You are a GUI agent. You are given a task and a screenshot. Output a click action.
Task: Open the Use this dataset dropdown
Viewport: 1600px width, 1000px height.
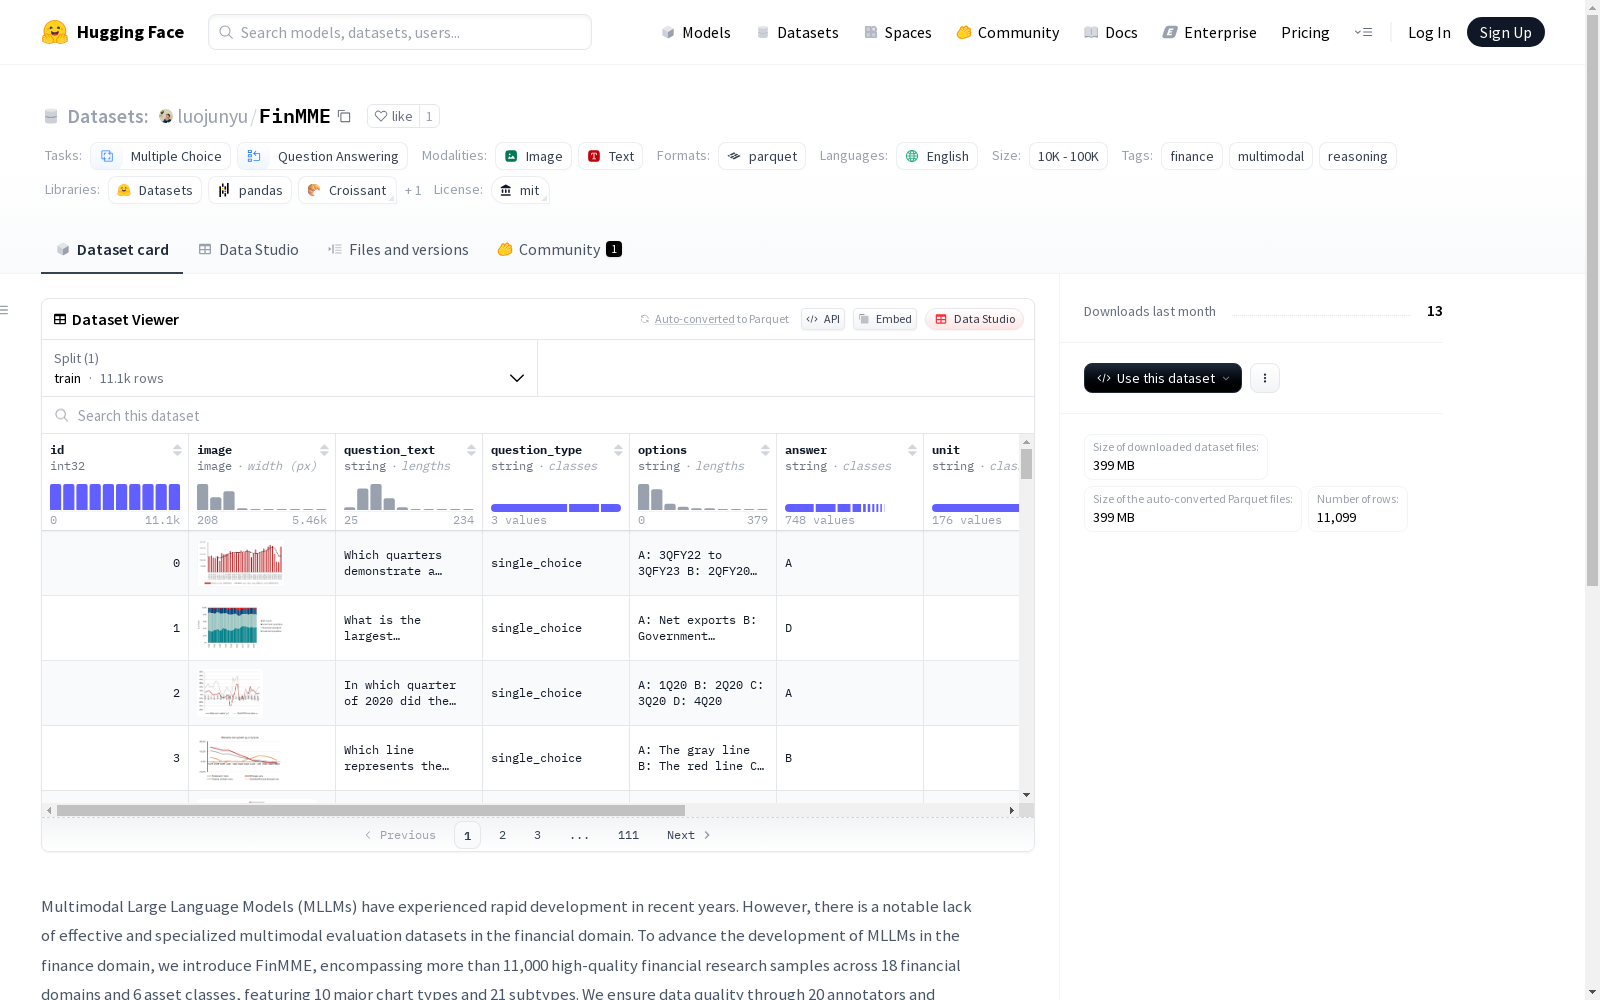point(1163,378)
